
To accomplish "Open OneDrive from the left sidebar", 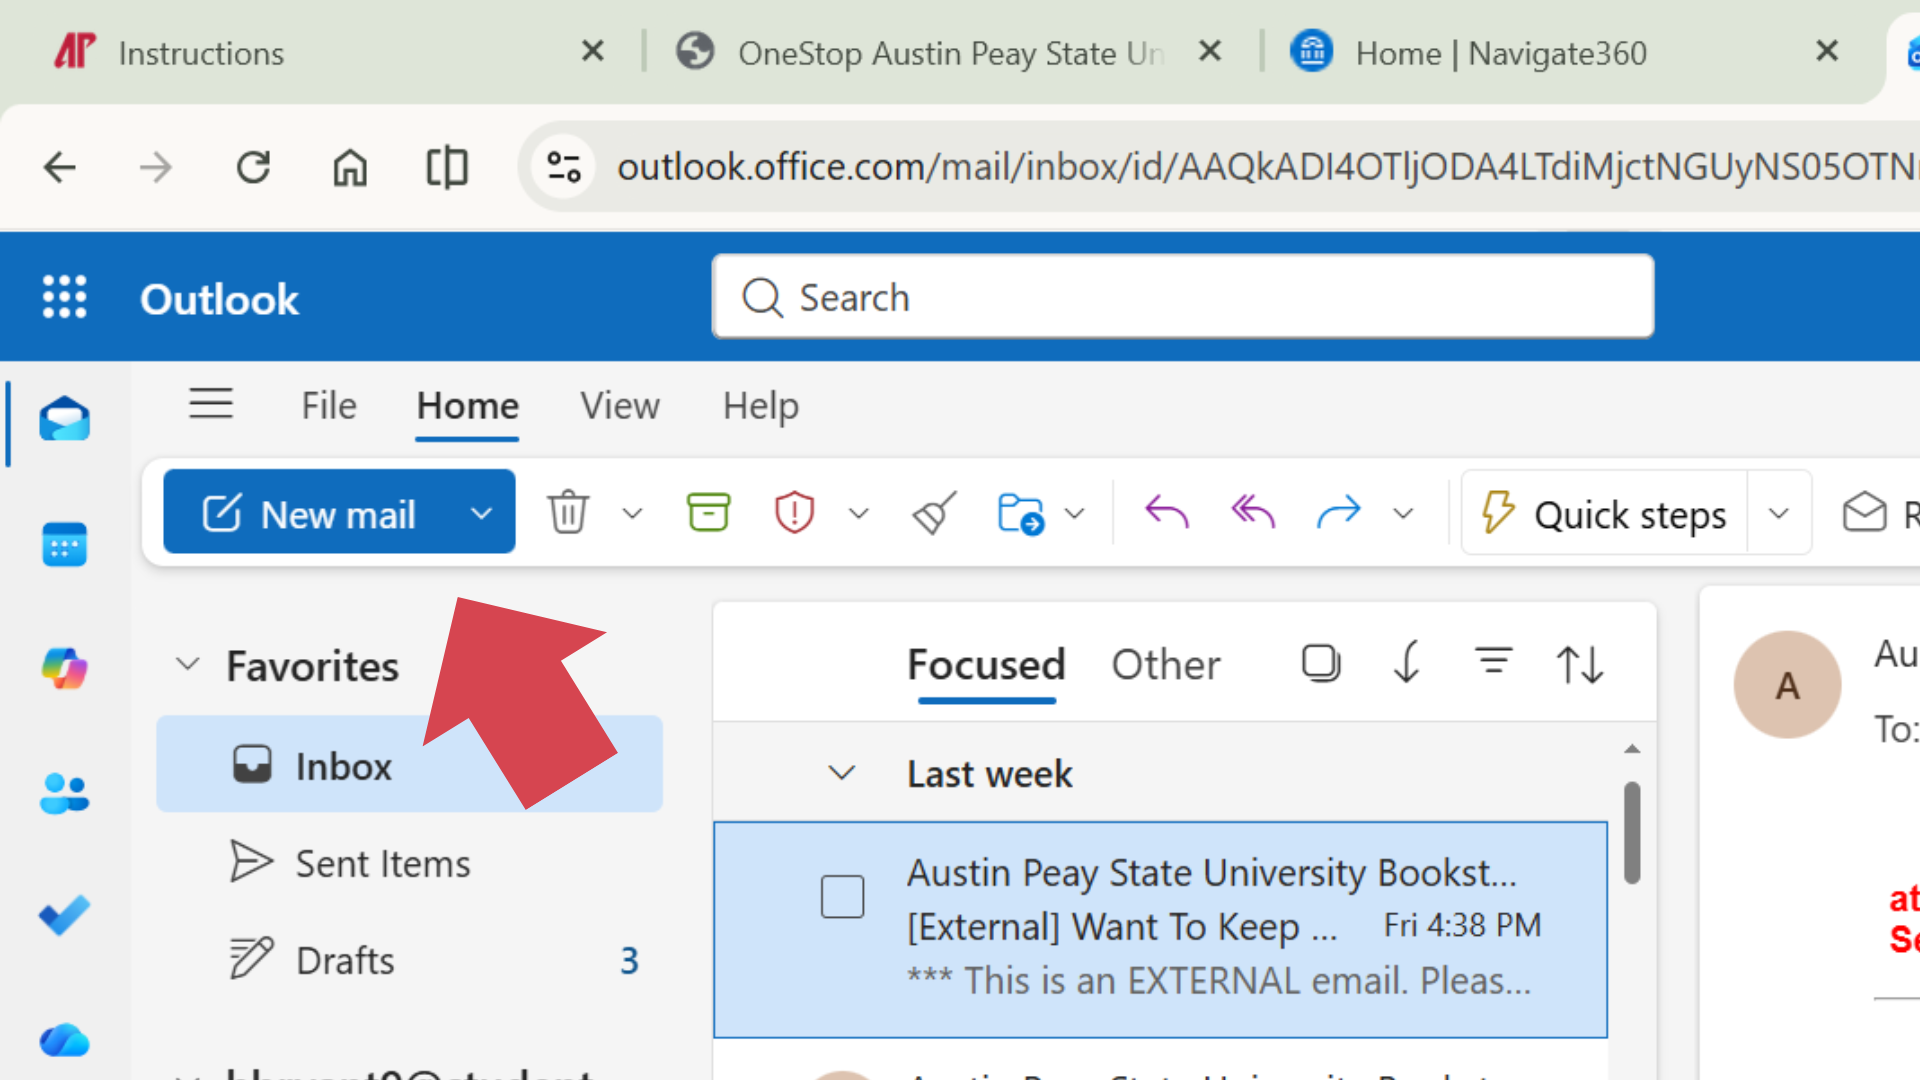I will [x=63, y=1040].
